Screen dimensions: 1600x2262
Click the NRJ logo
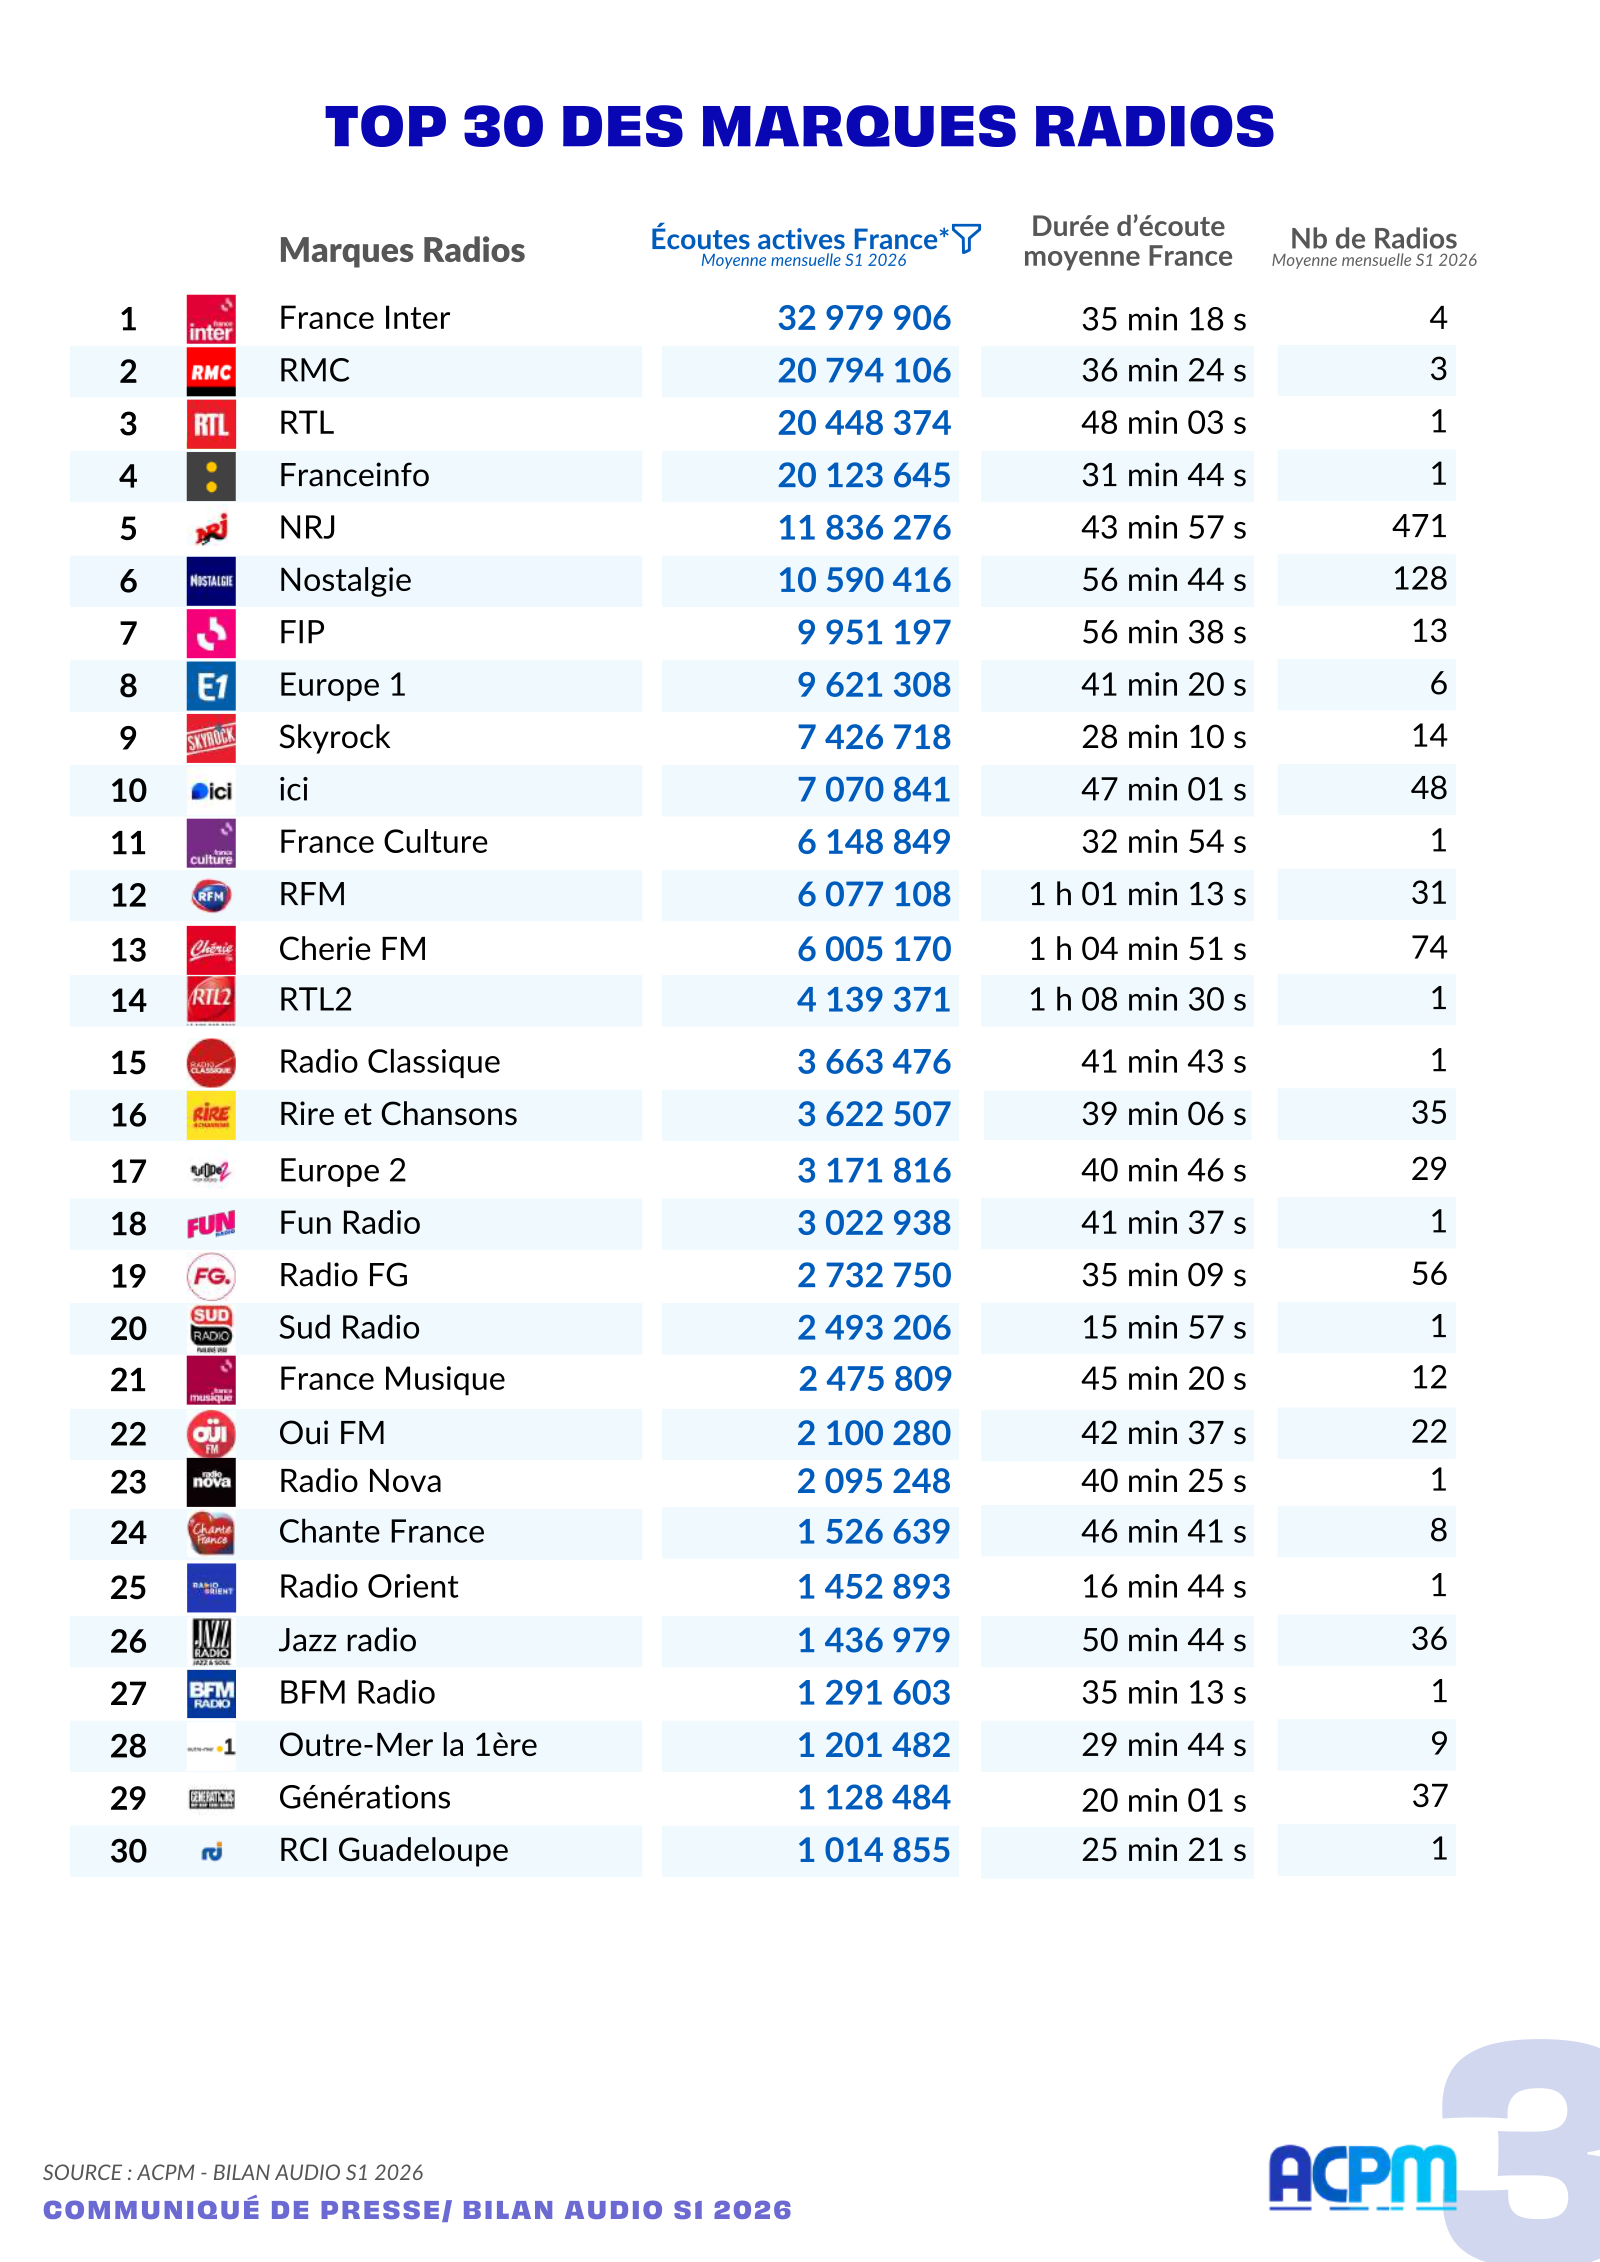[x=211, y=529]
